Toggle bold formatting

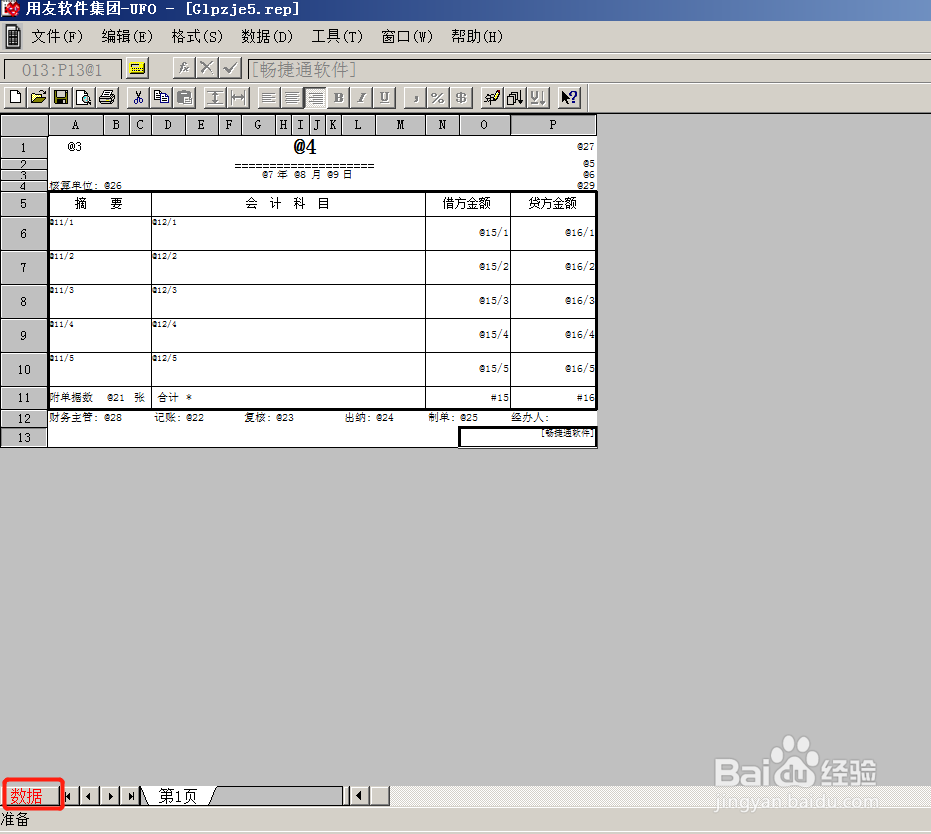[338, 97]
